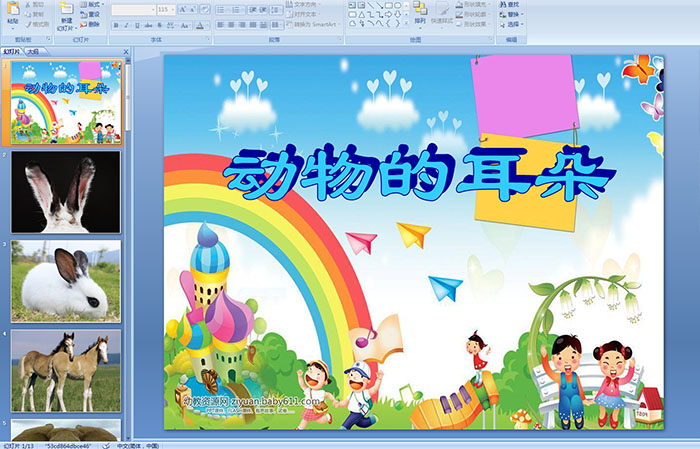
Task: Click the Delete (删除) slide button
Action: pos(91,24)
